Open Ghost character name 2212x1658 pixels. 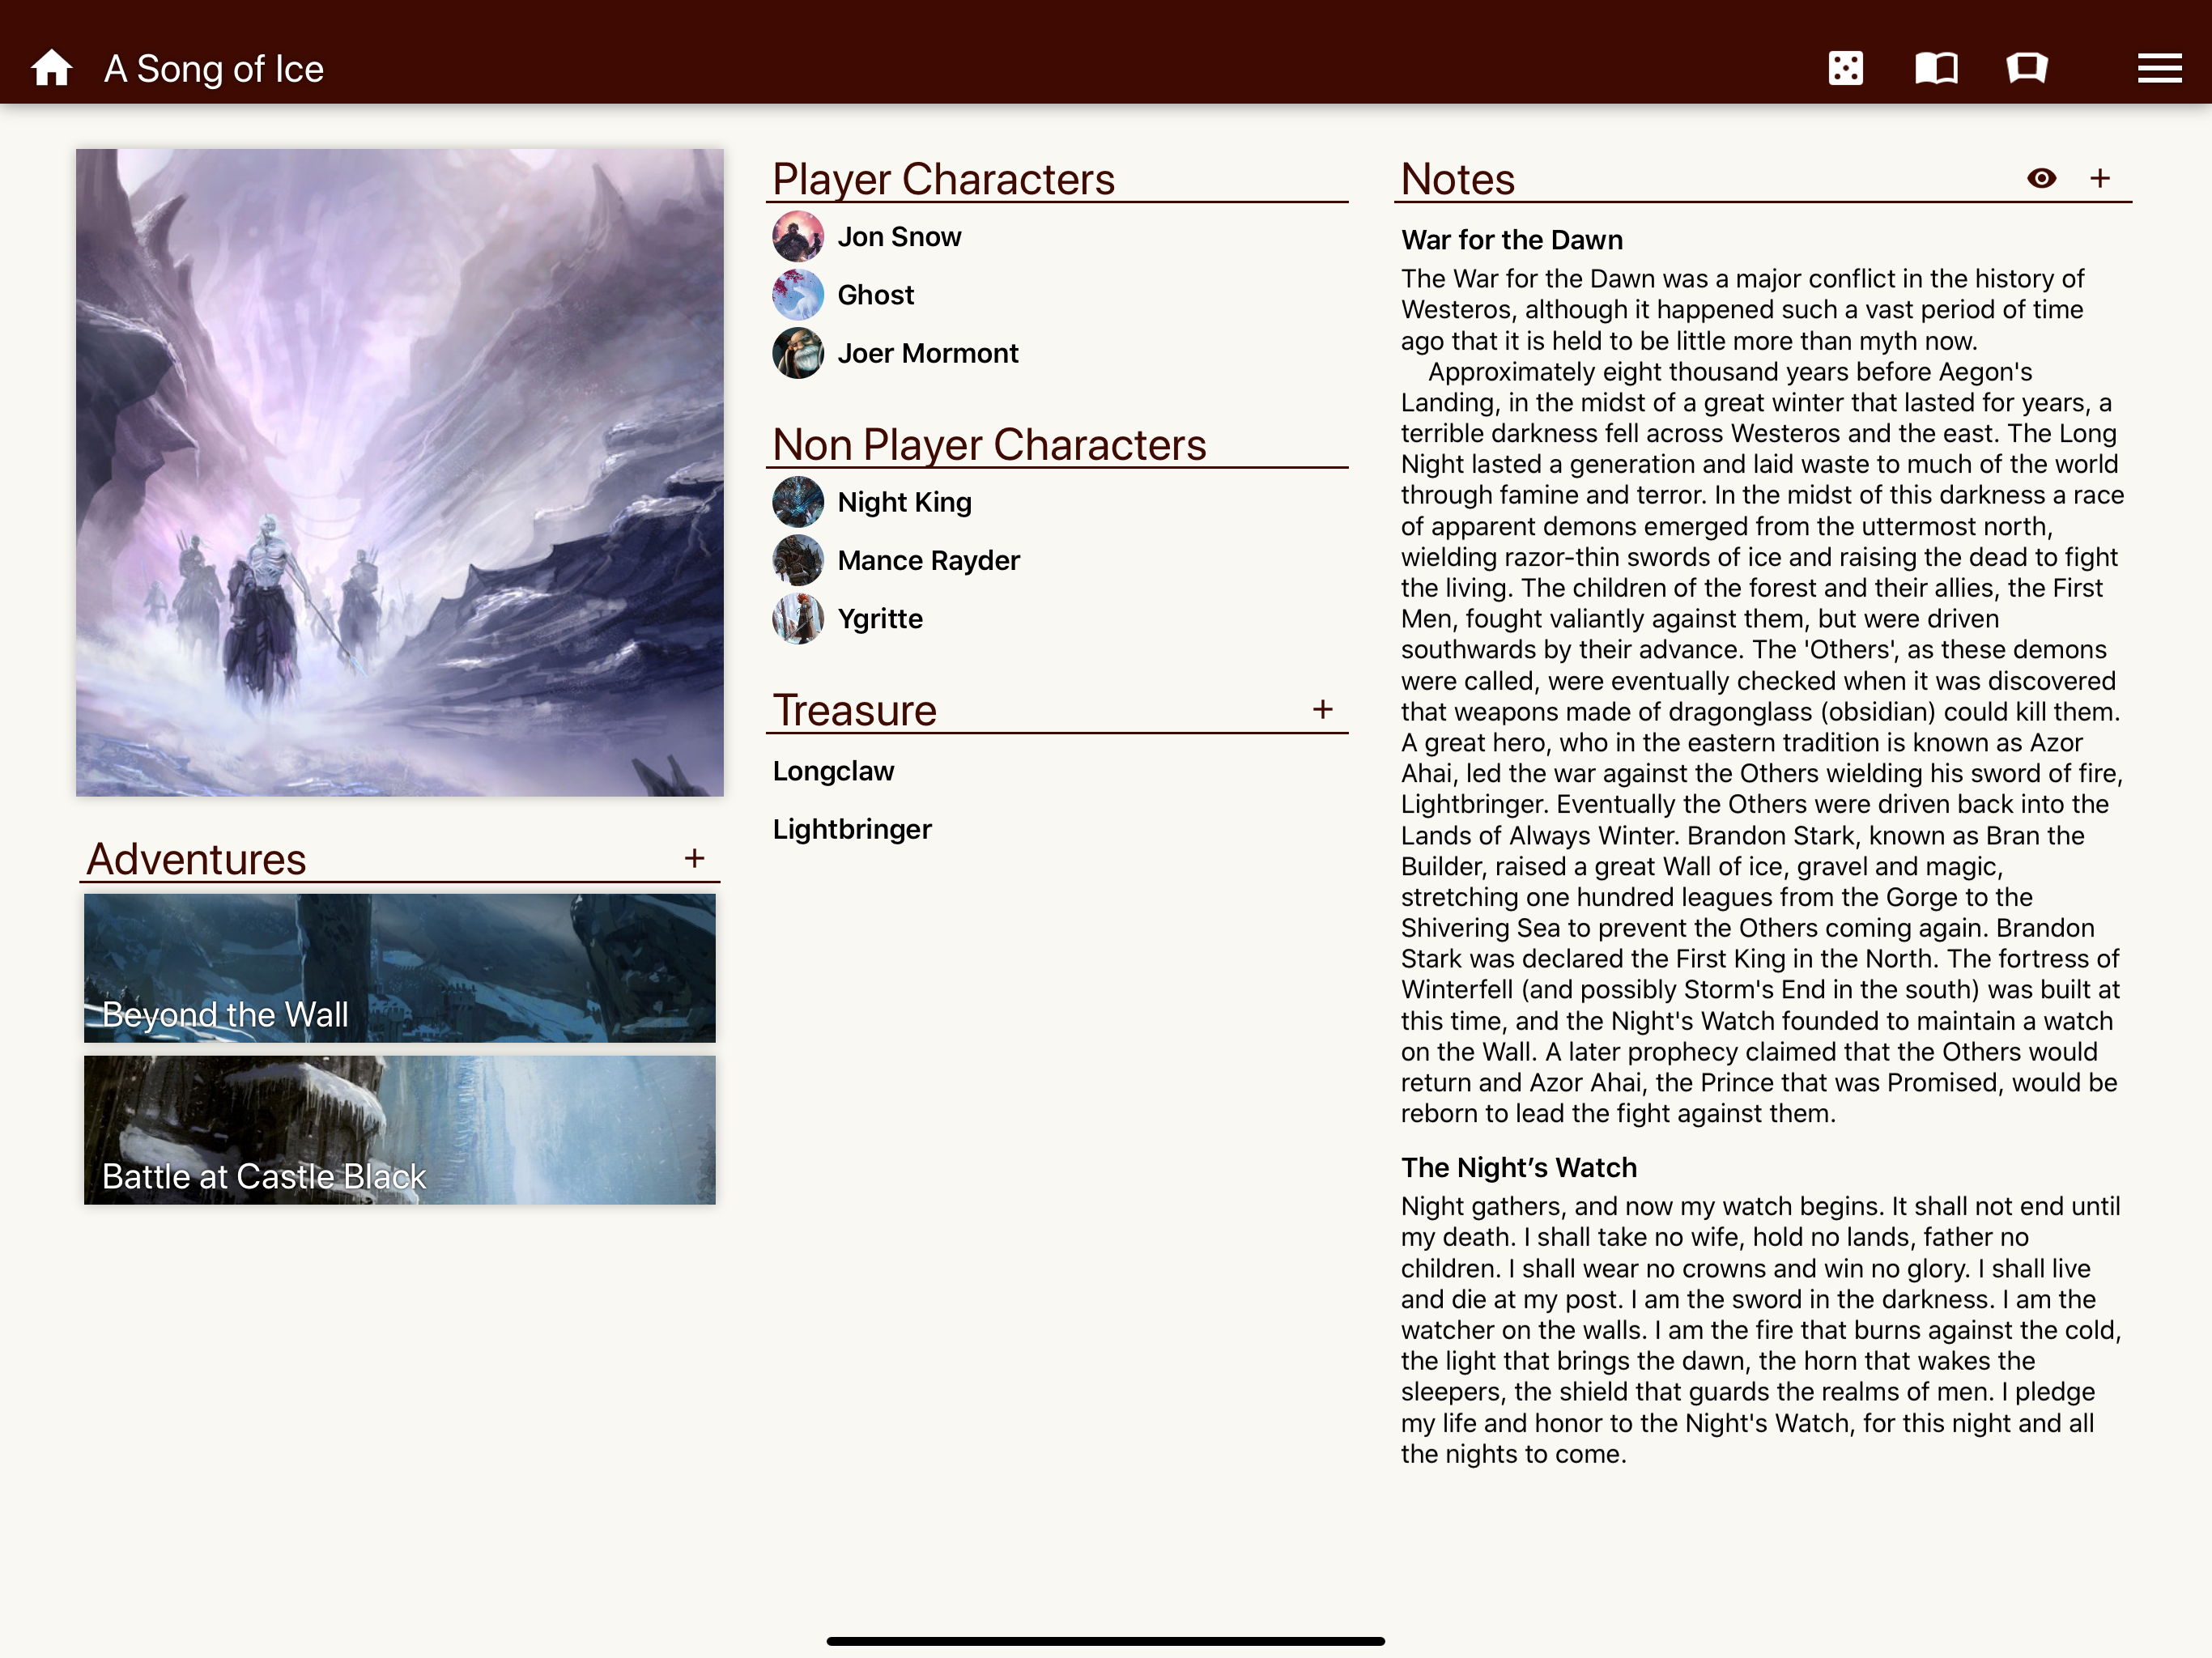[875, 295]
